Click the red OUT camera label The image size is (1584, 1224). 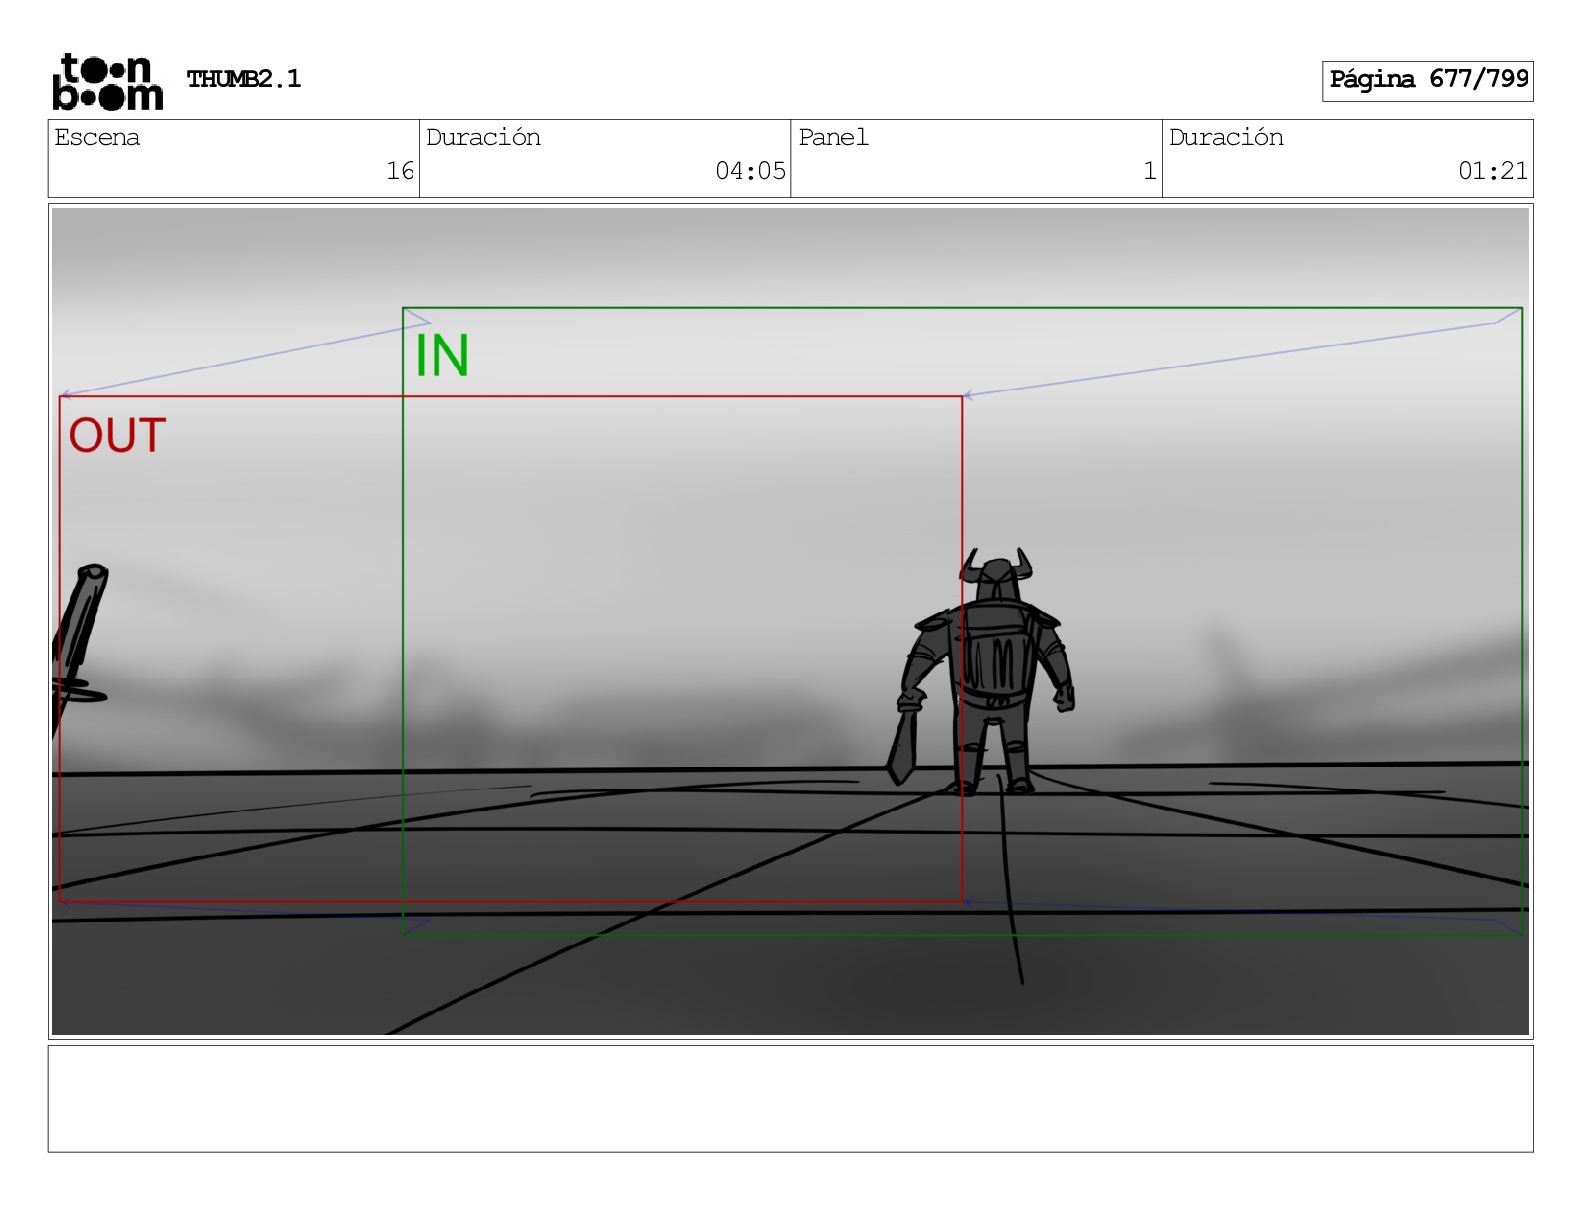pos(117,436)
